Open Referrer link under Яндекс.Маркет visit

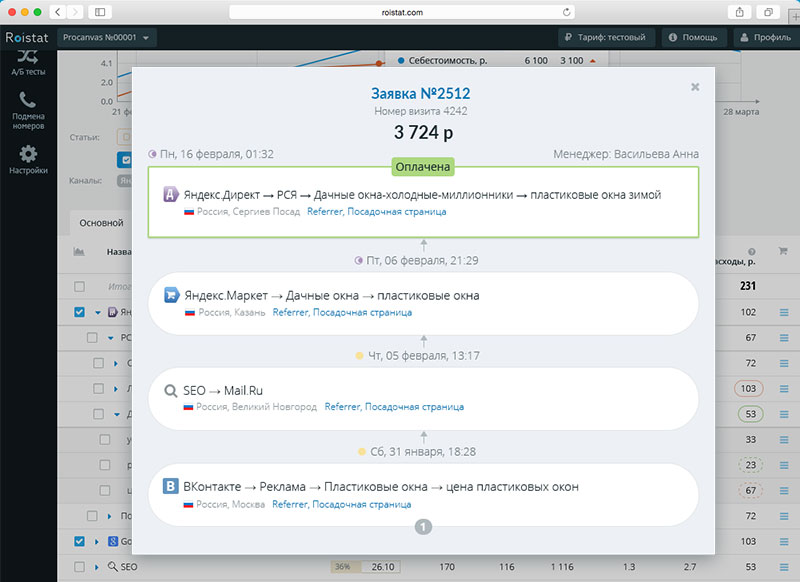(x=289, y=312)
